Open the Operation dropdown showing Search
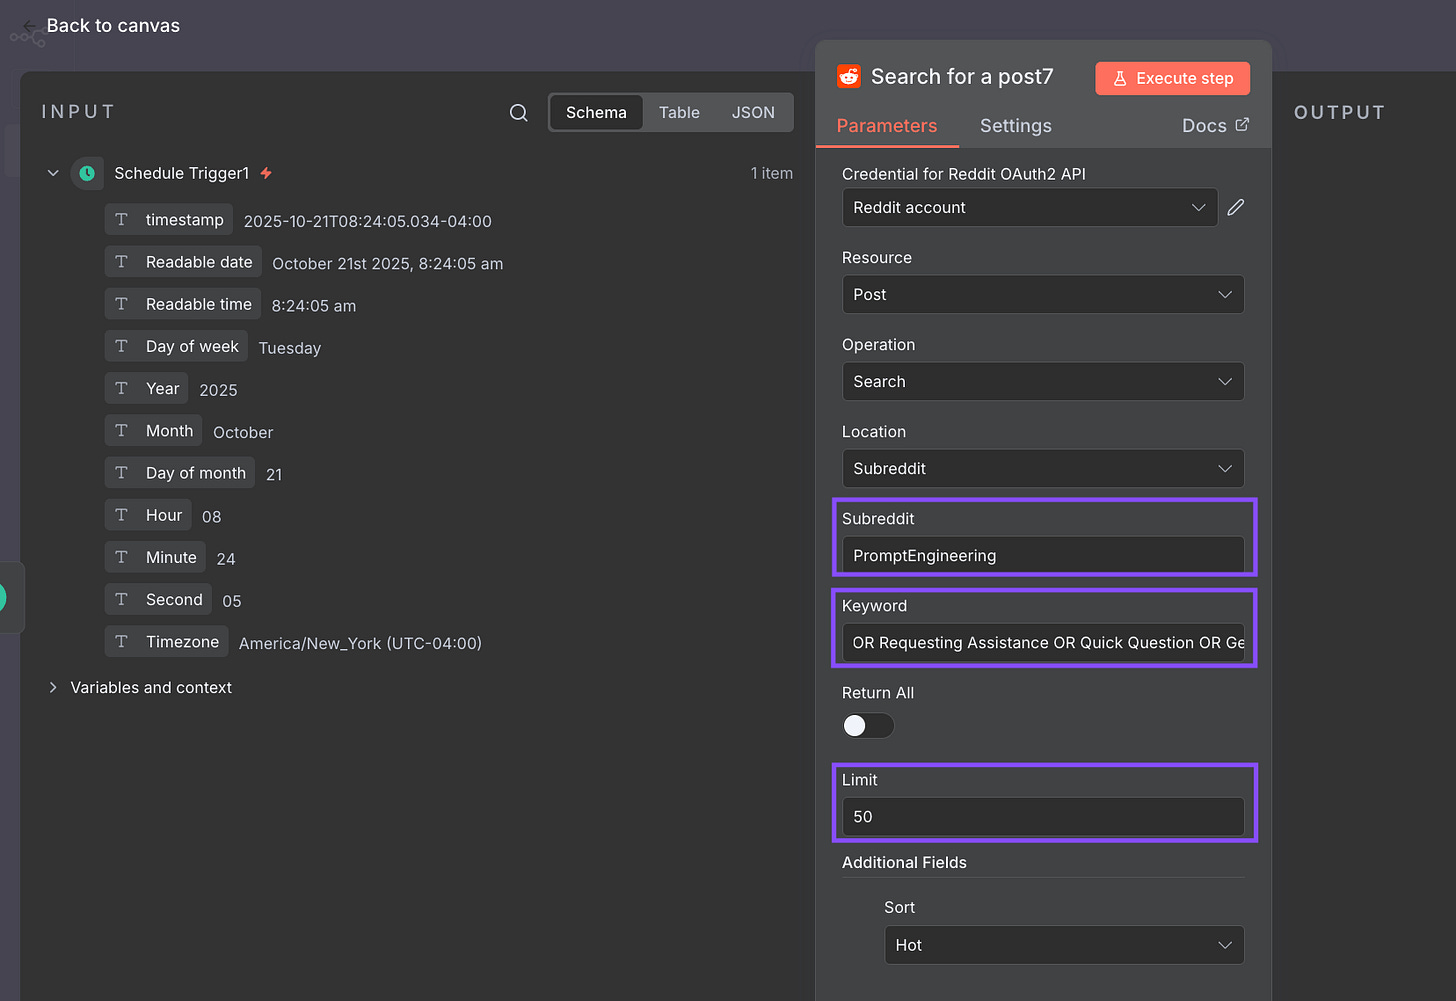 pos(1043,381)
